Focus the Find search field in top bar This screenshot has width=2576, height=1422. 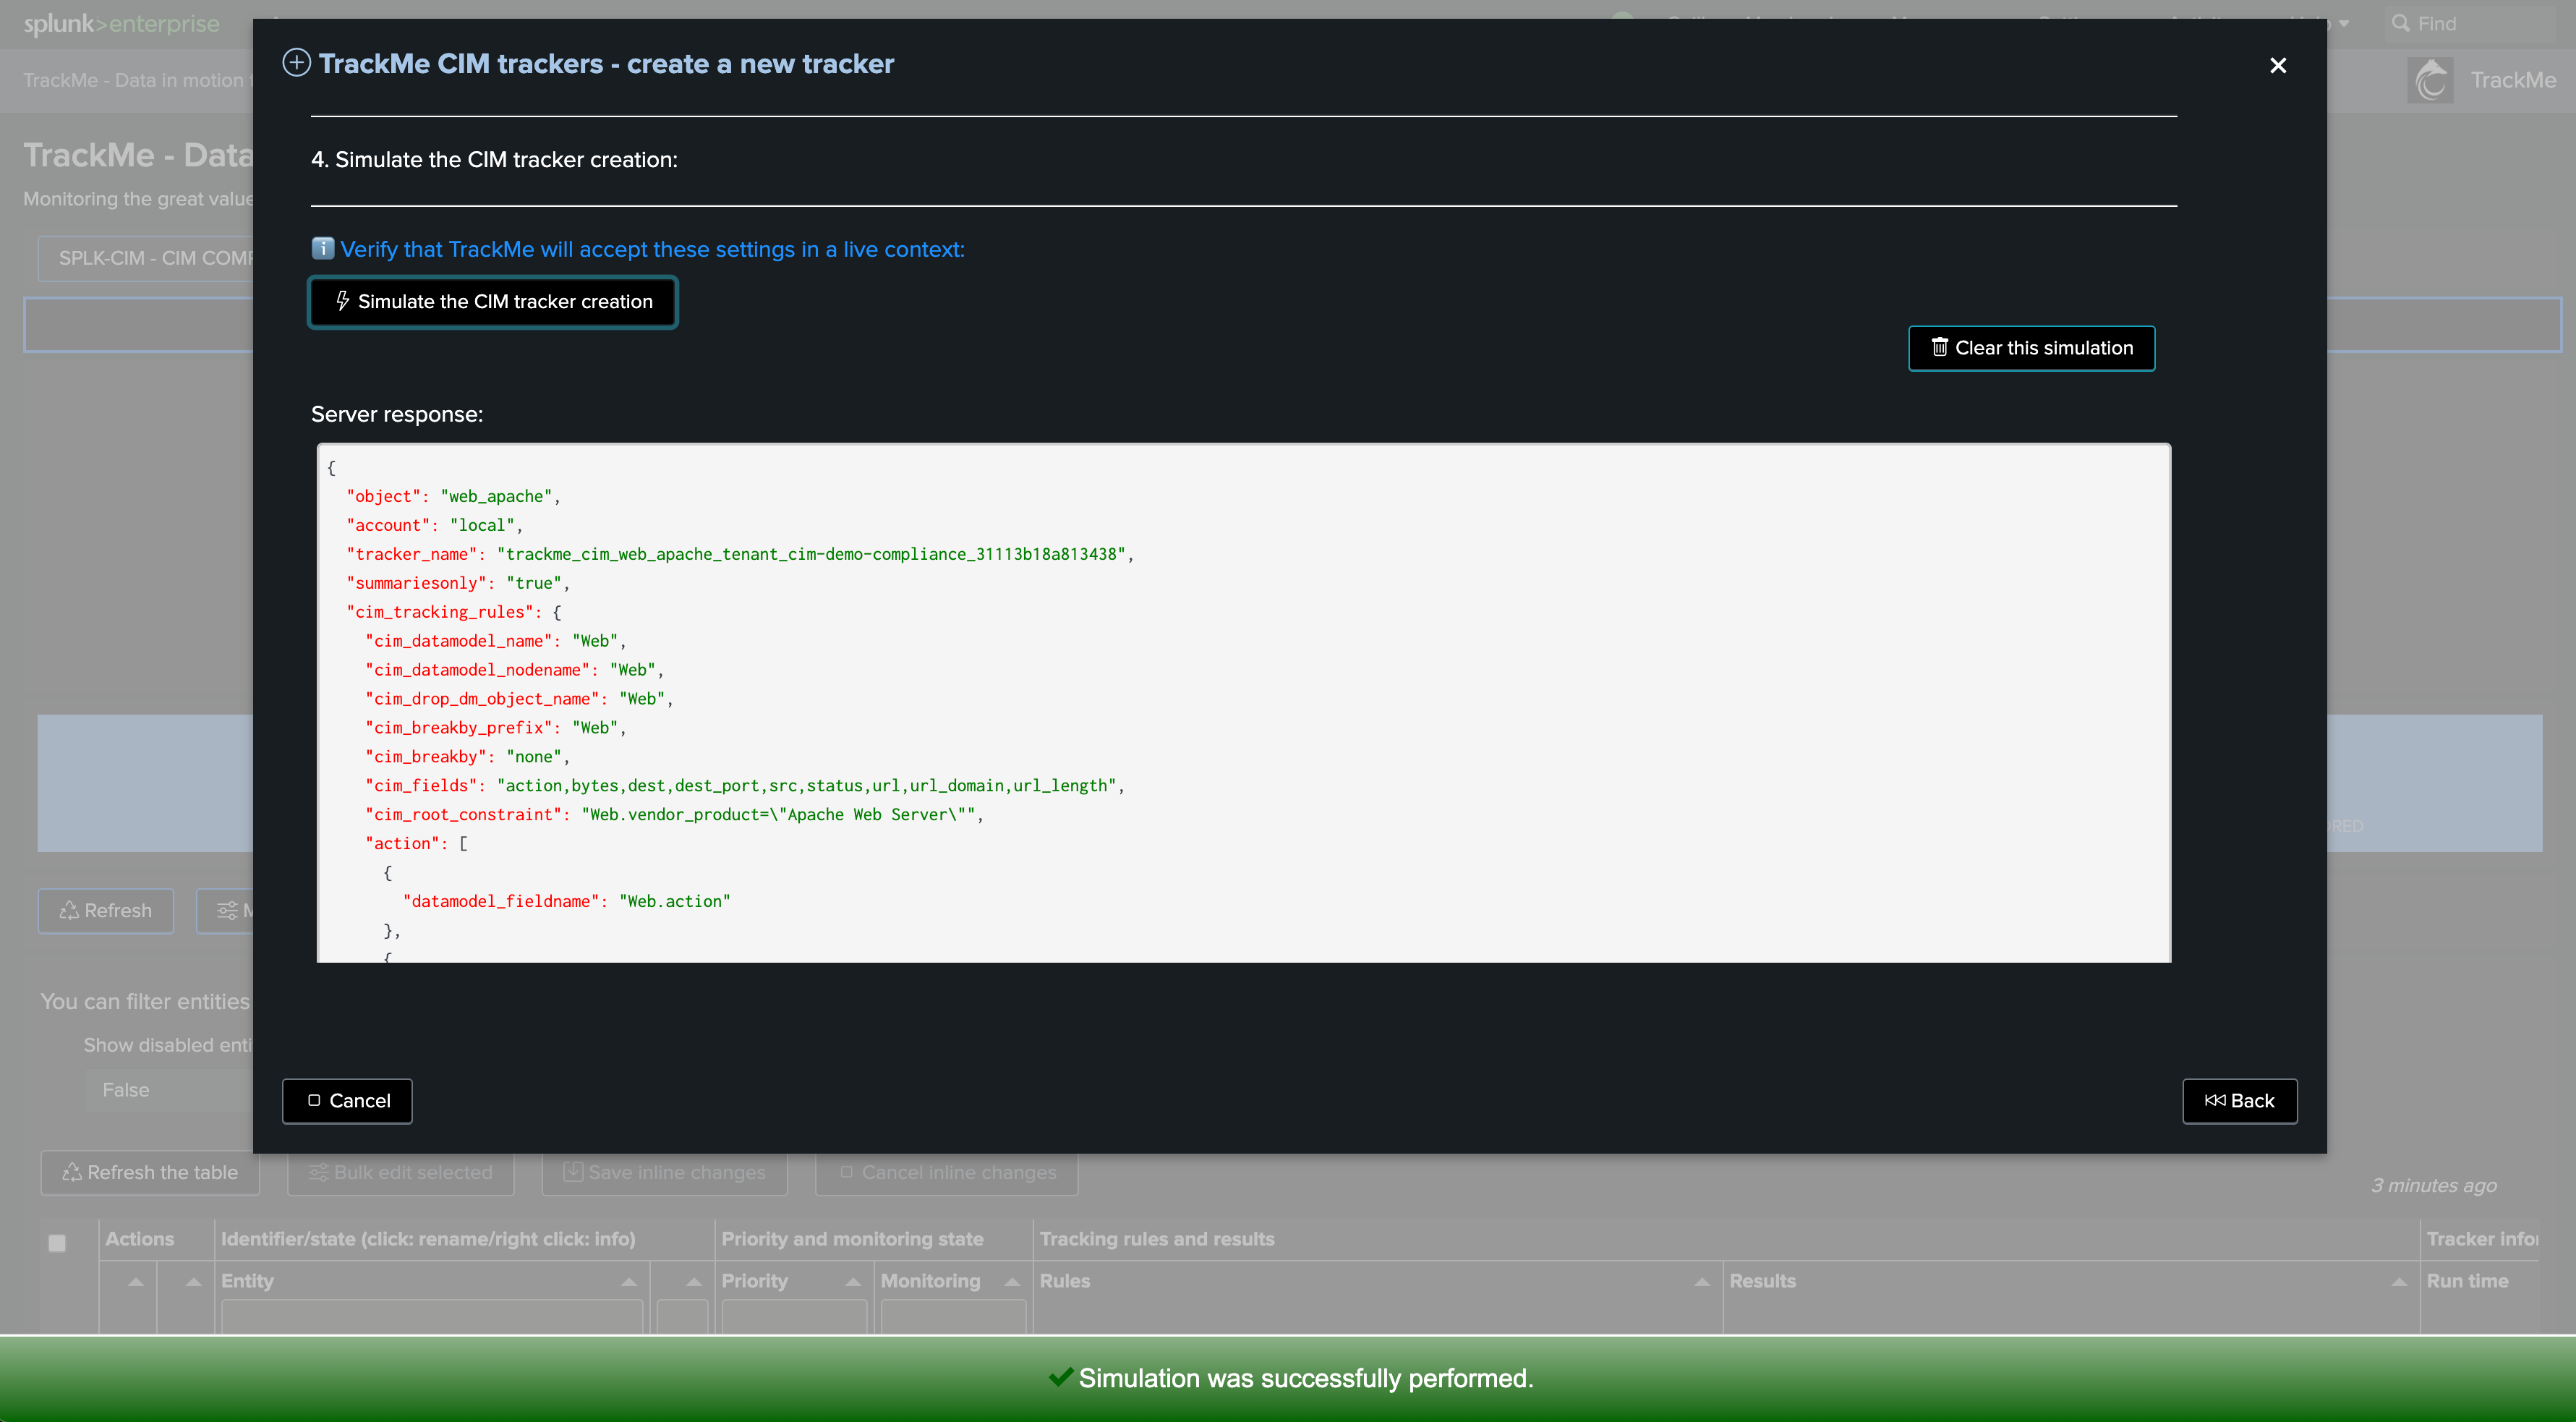click(x=2470, y=23)
